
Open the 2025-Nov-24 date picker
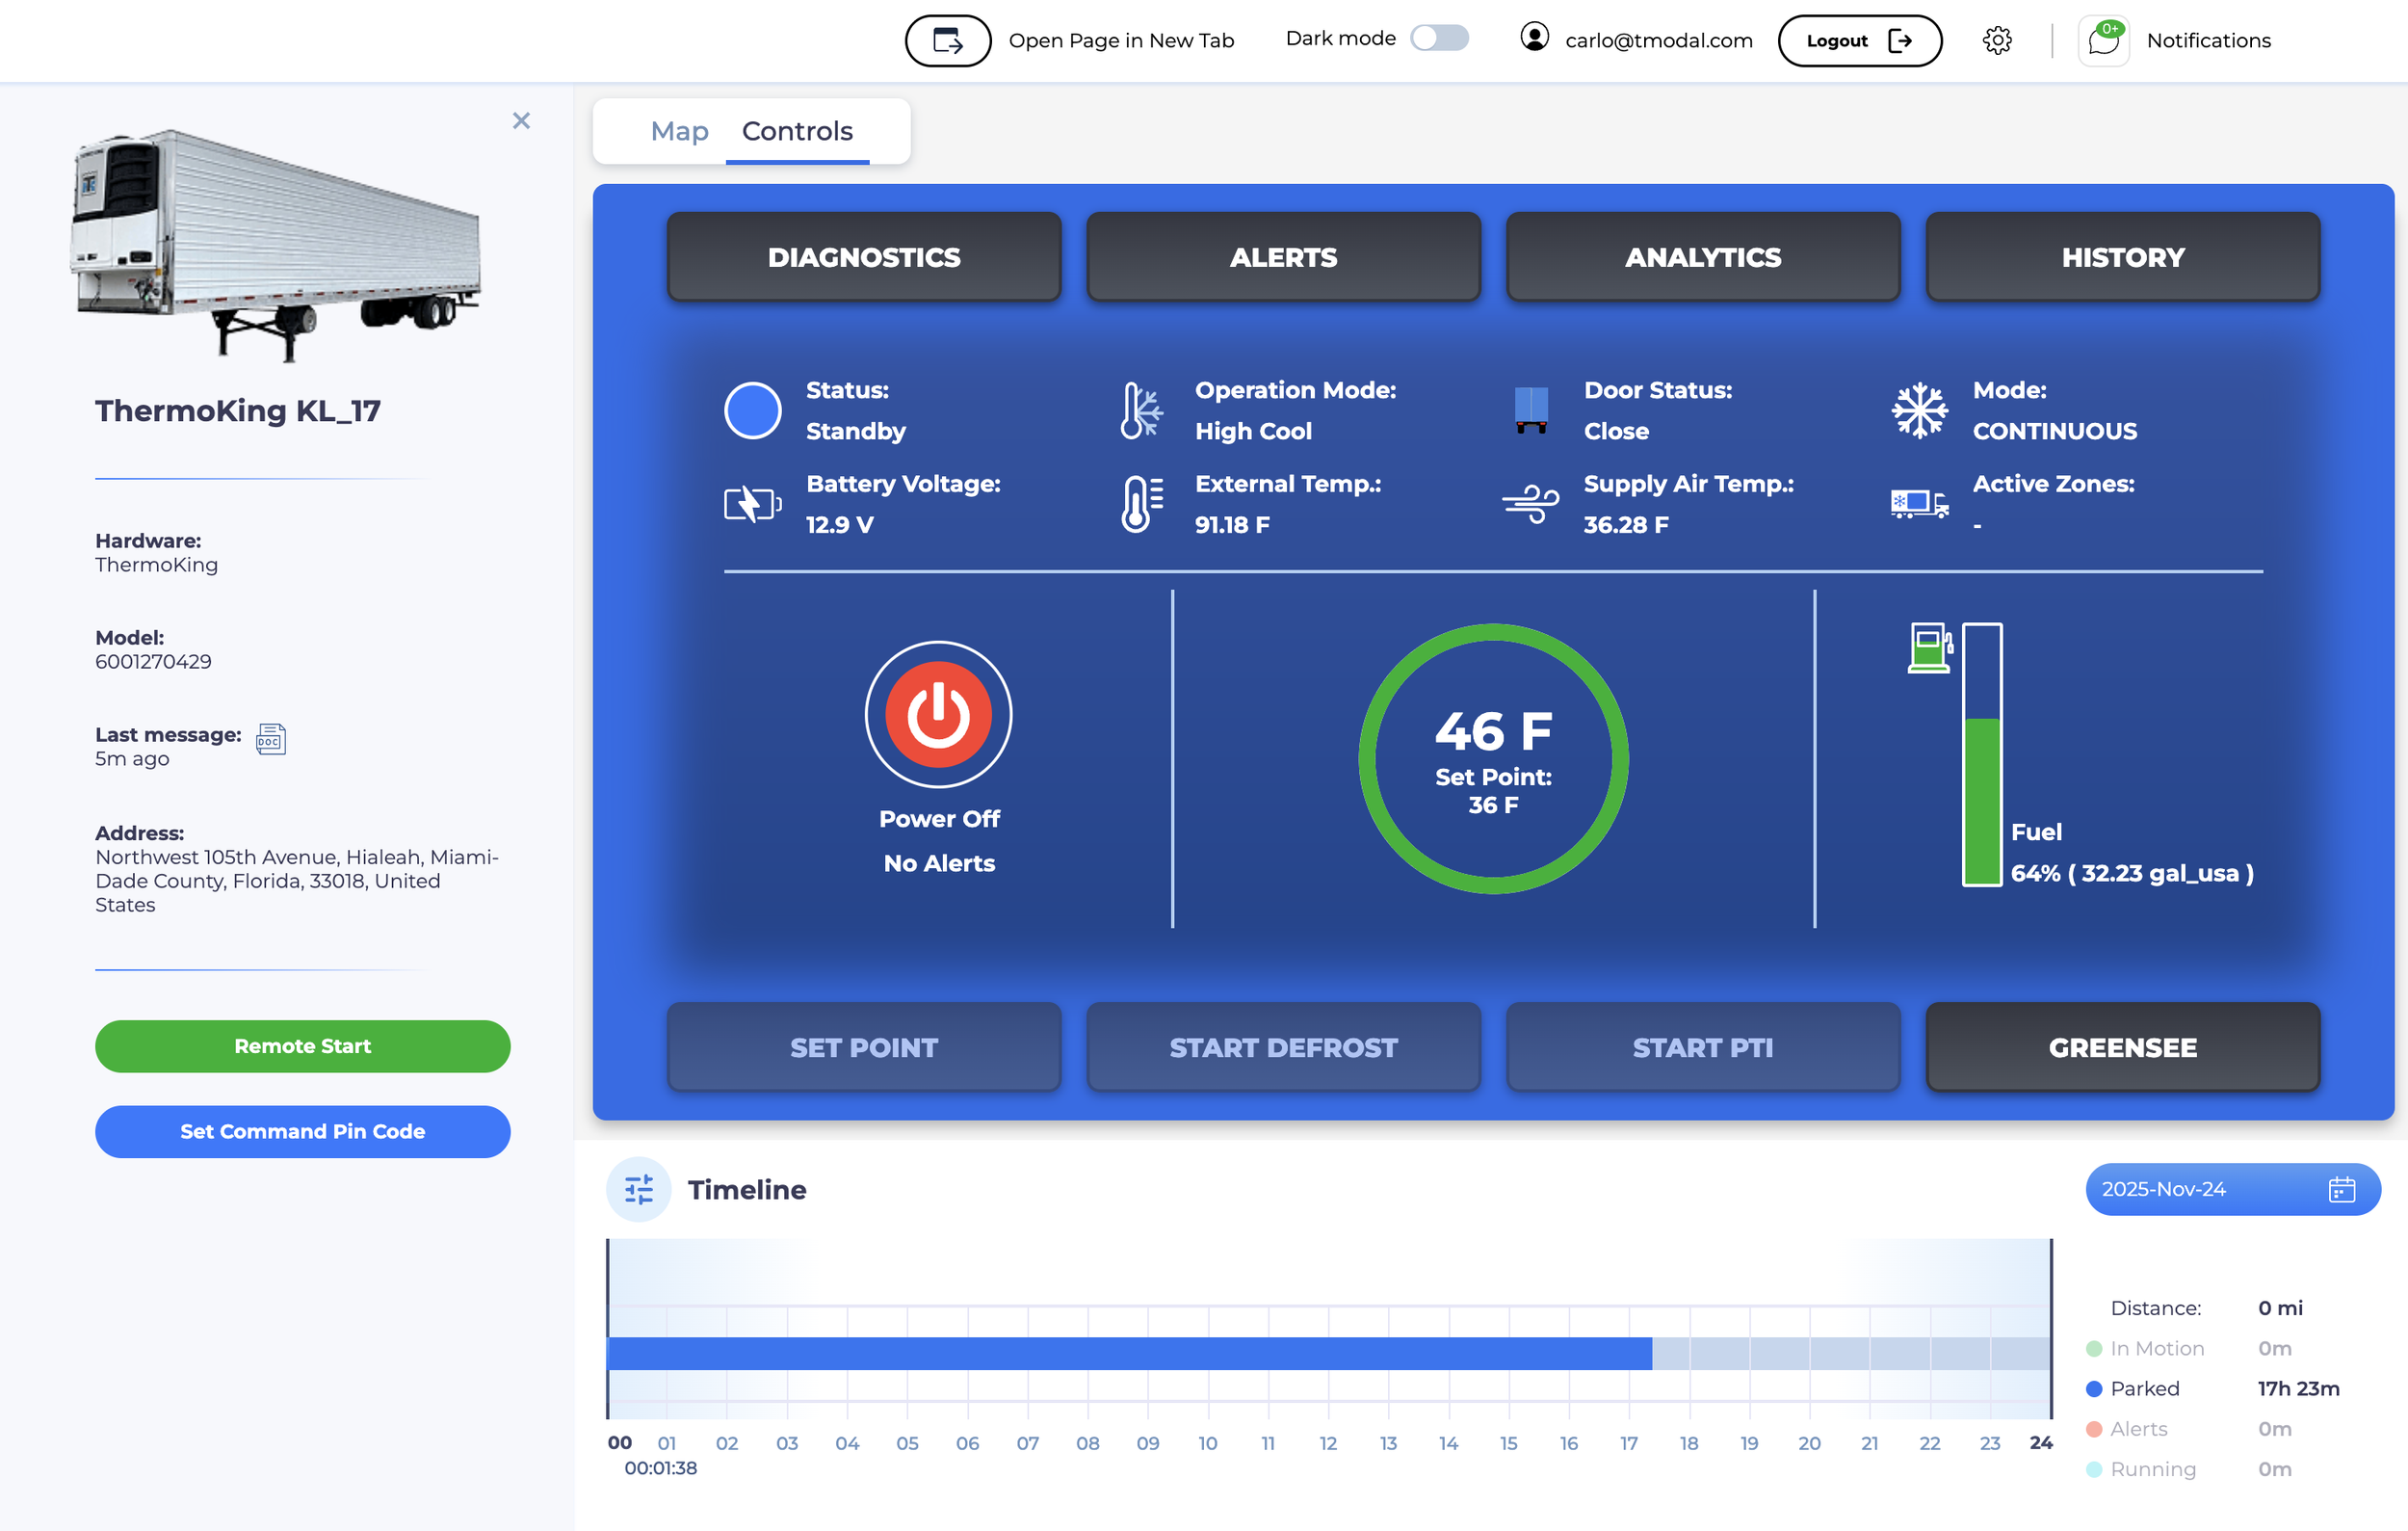[x=2232, y=1189]
